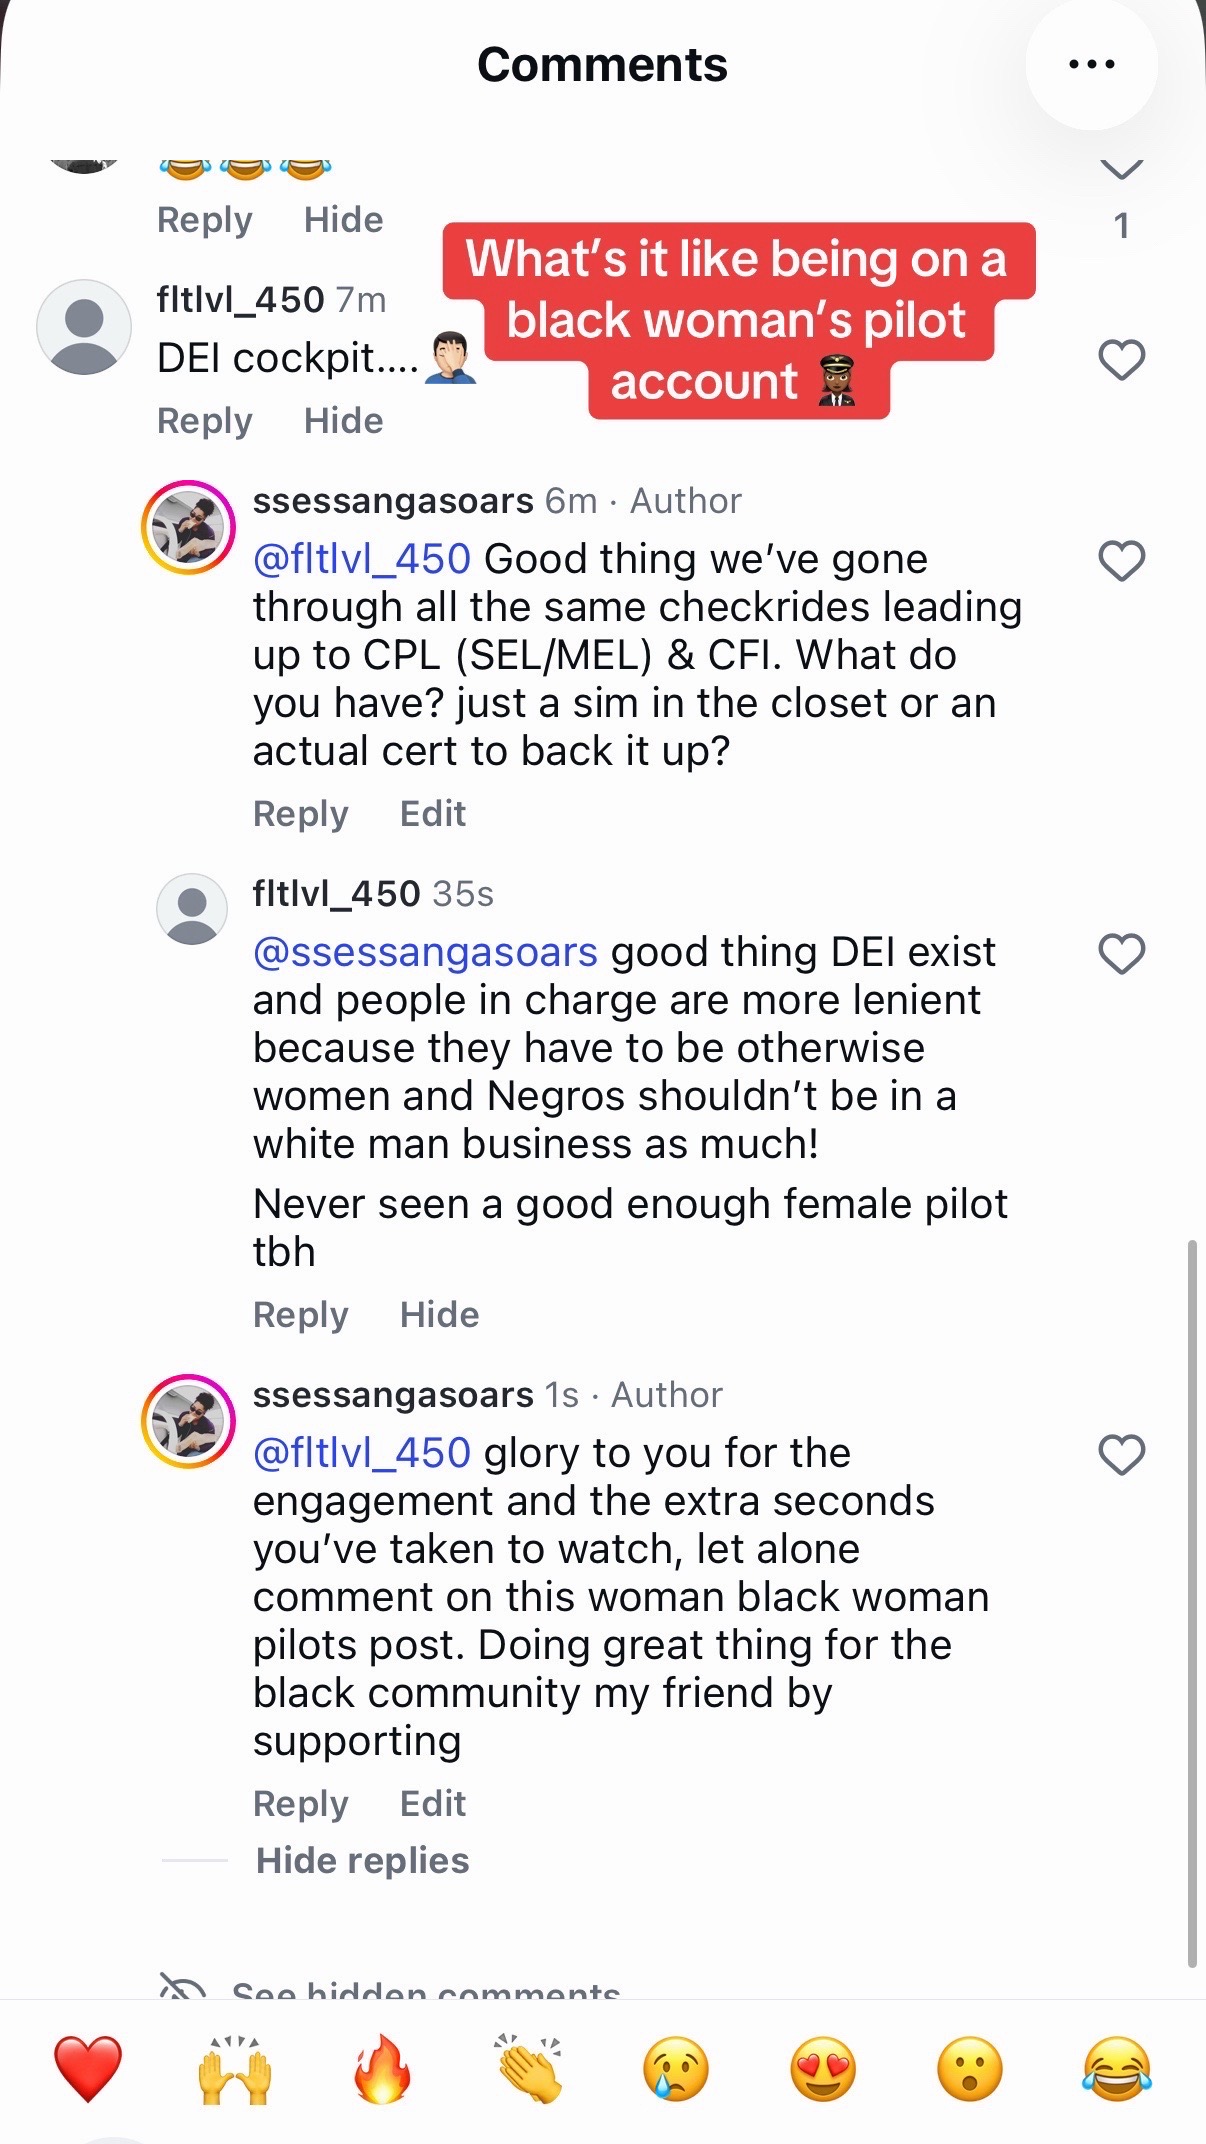The width and height of the screenshot is (1206, 2144).
Task: Tap the red heart emoji reaction
Action: tap(88, 2069)
